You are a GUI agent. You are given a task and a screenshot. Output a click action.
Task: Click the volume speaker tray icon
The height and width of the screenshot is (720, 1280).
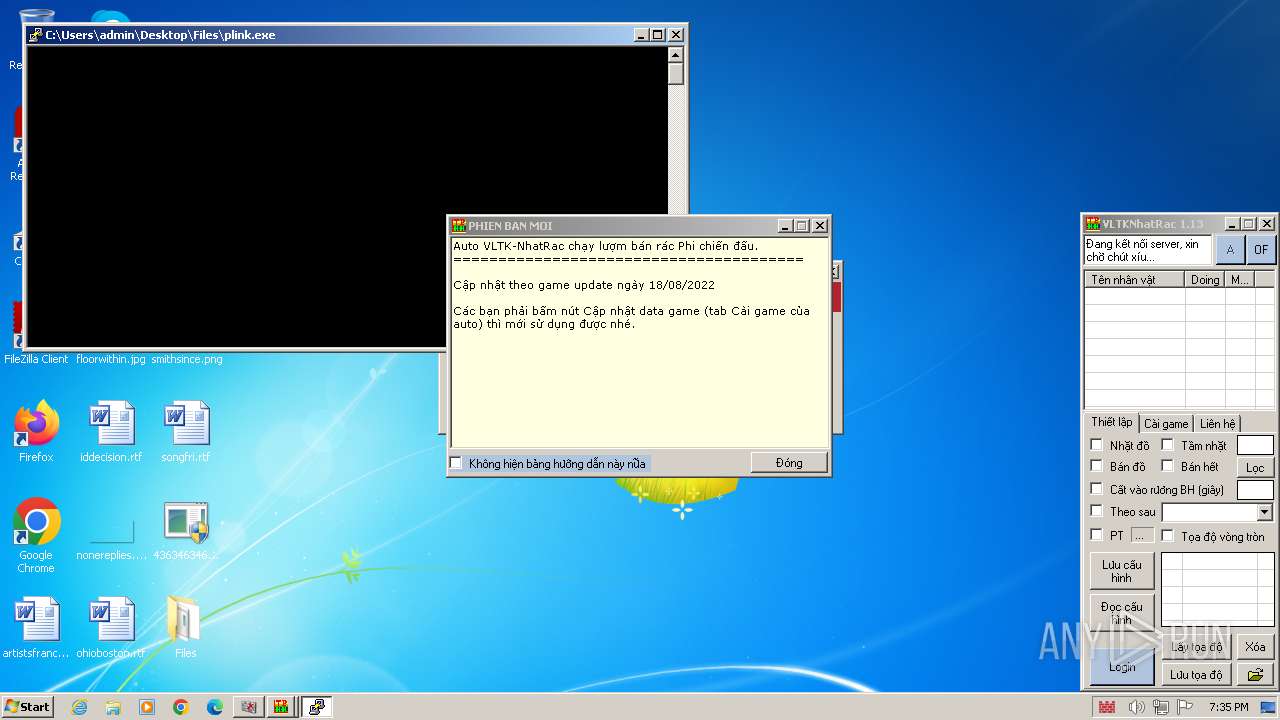click(1136, 707)
